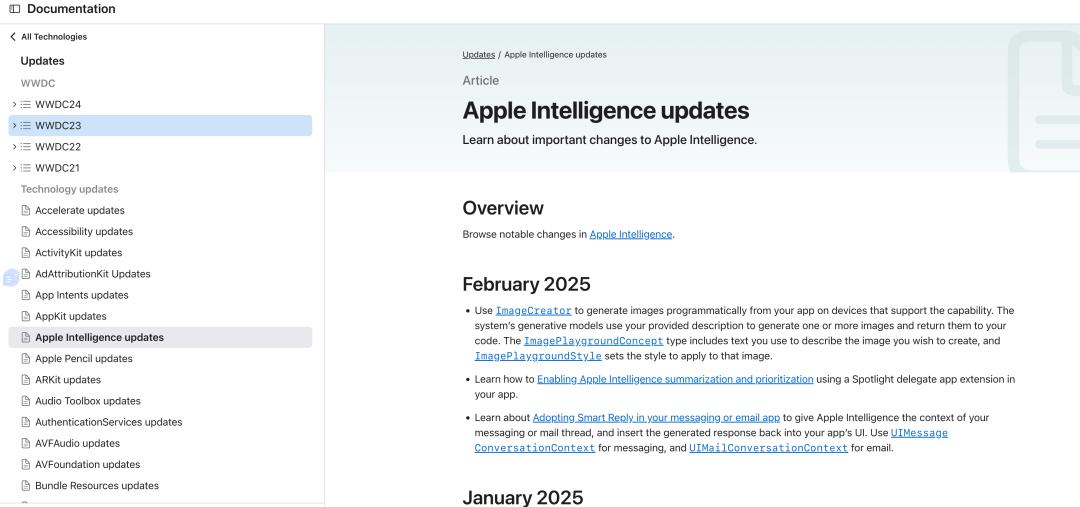Click the Apple Intelligence link in Overview

pyautogui.click(x=630, y=235)
